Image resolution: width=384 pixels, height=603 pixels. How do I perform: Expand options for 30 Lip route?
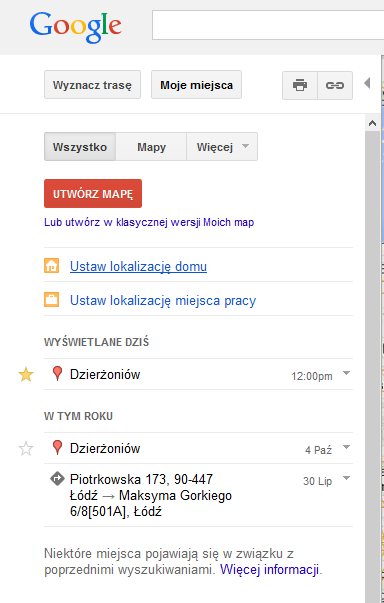(346, 478)
